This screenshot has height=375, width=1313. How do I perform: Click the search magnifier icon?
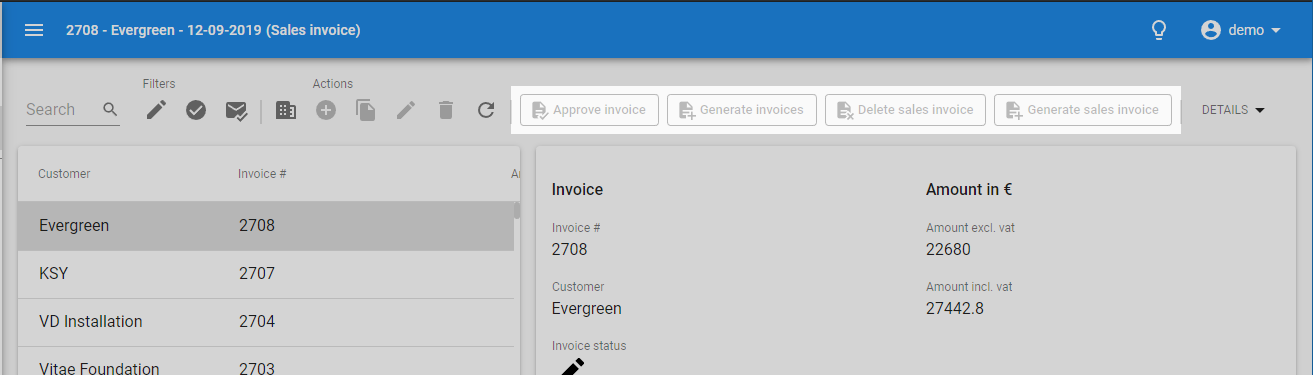click(x=110, y=109)
